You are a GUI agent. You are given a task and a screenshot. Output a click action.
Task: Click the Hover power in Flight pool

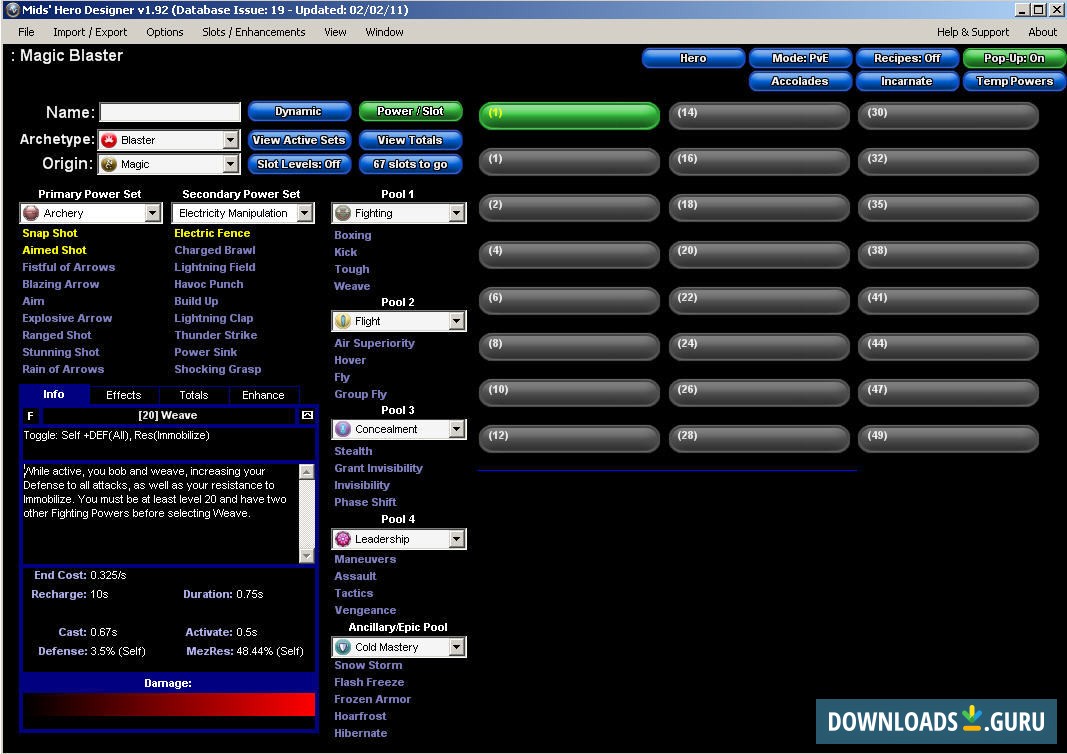pyautogui.click(x=350, y=361)
